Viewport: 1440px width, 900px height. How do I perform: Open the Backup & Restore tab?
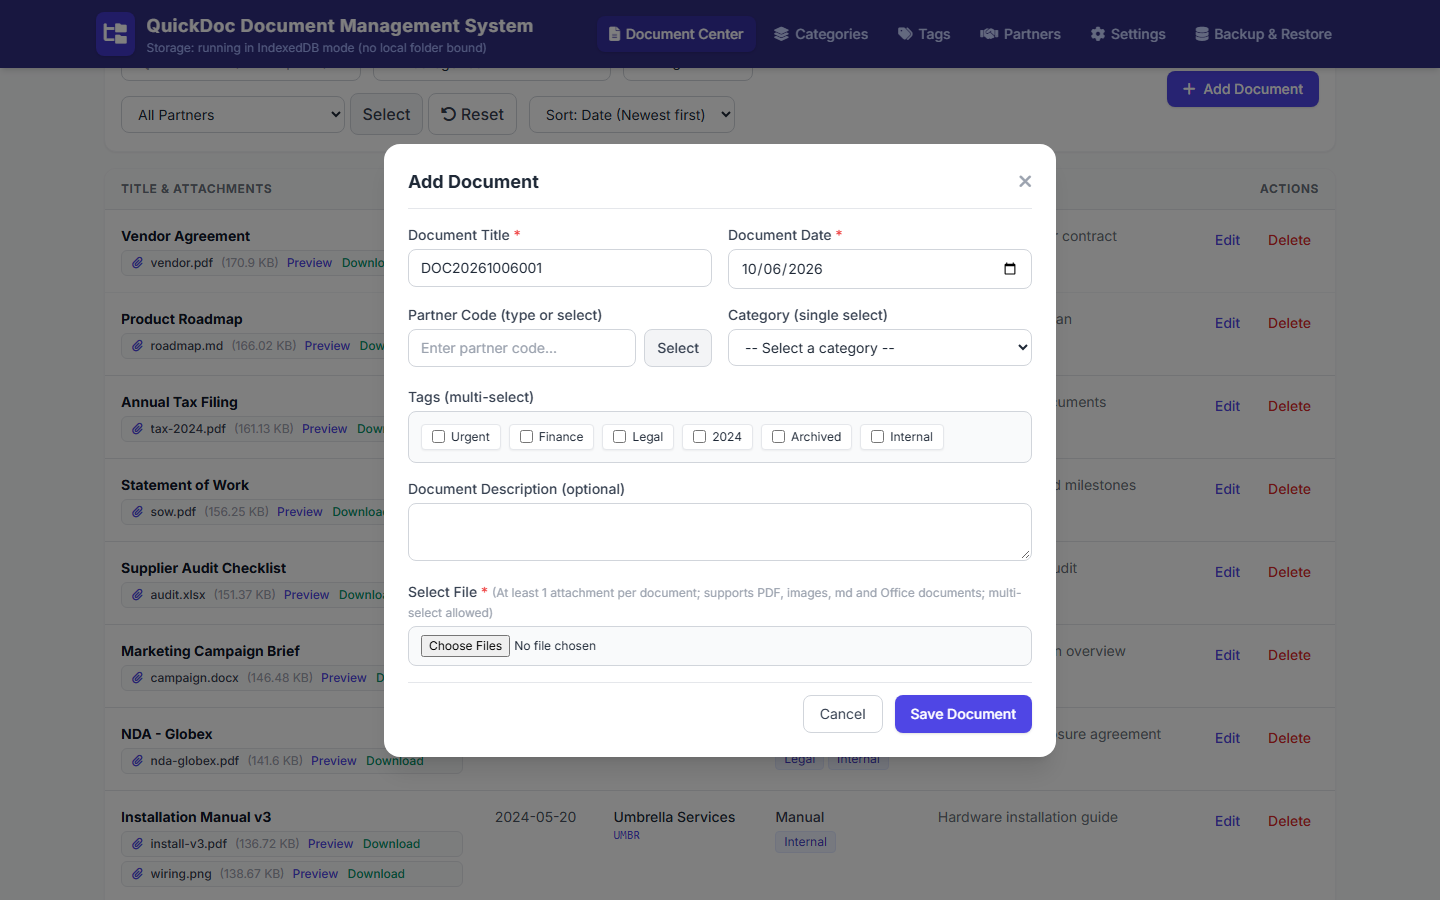[x=1264, y=34]
